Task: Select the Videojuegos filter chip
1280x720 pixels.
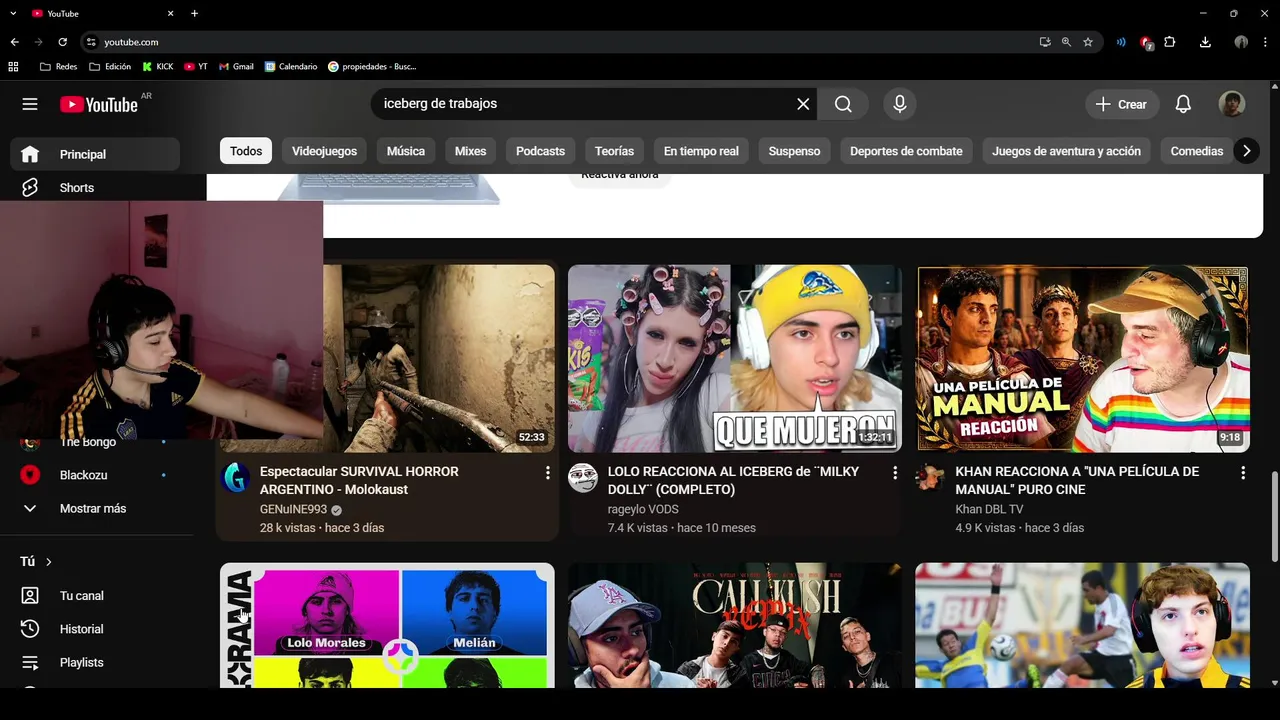Action: click(324, 151)
